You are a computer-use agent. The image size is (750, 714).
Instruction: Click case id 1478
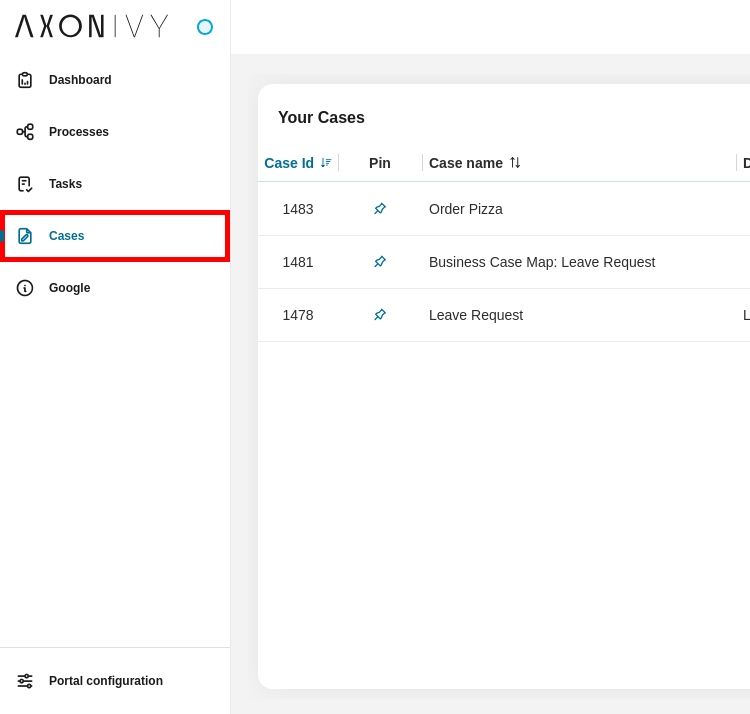click(x=298, y=315)
